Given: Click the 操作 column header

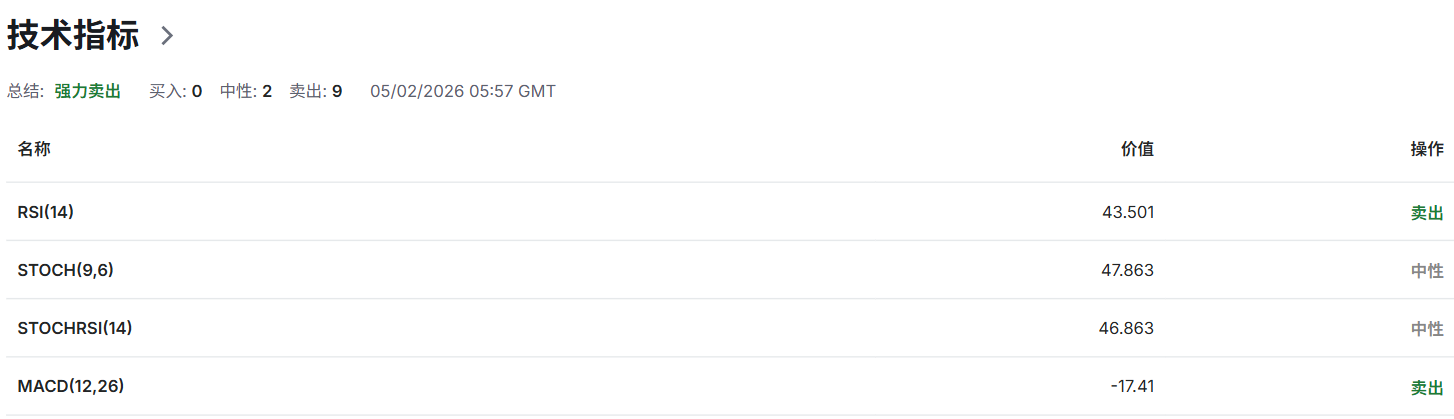Looking at the screenshot, I should [x=1427, y=149].
